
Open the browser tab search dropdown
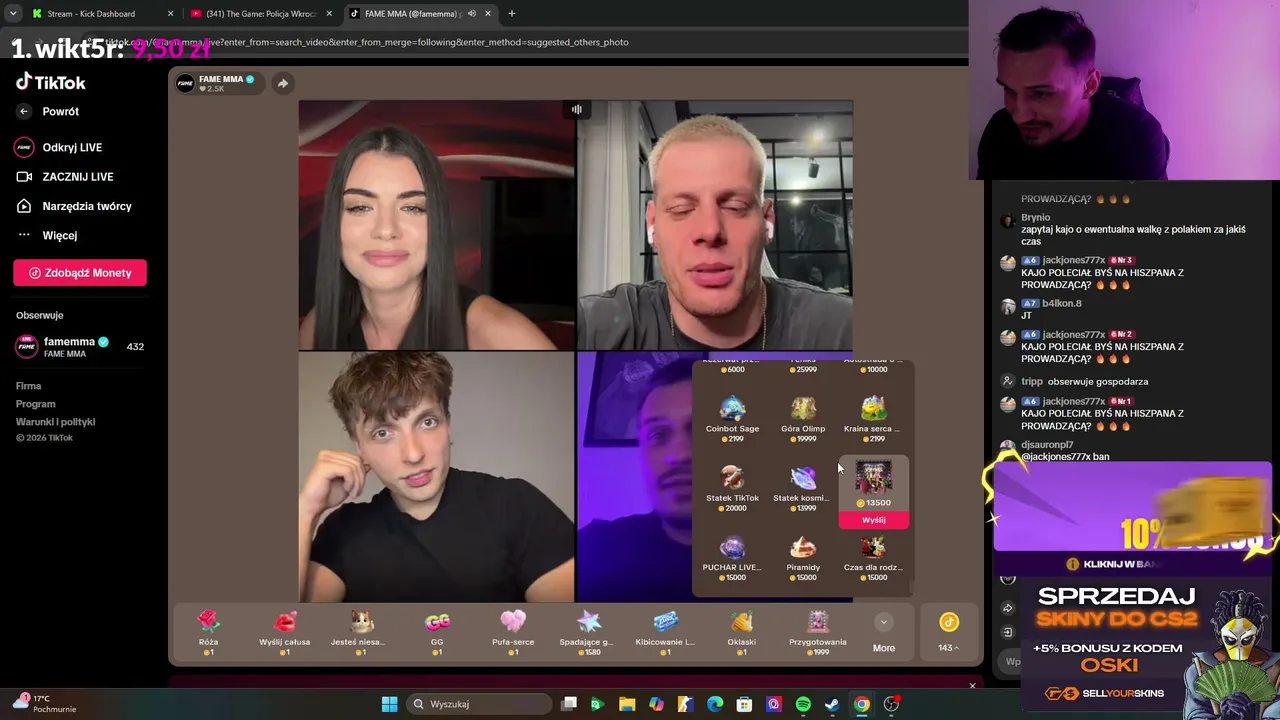pos(13,14)
